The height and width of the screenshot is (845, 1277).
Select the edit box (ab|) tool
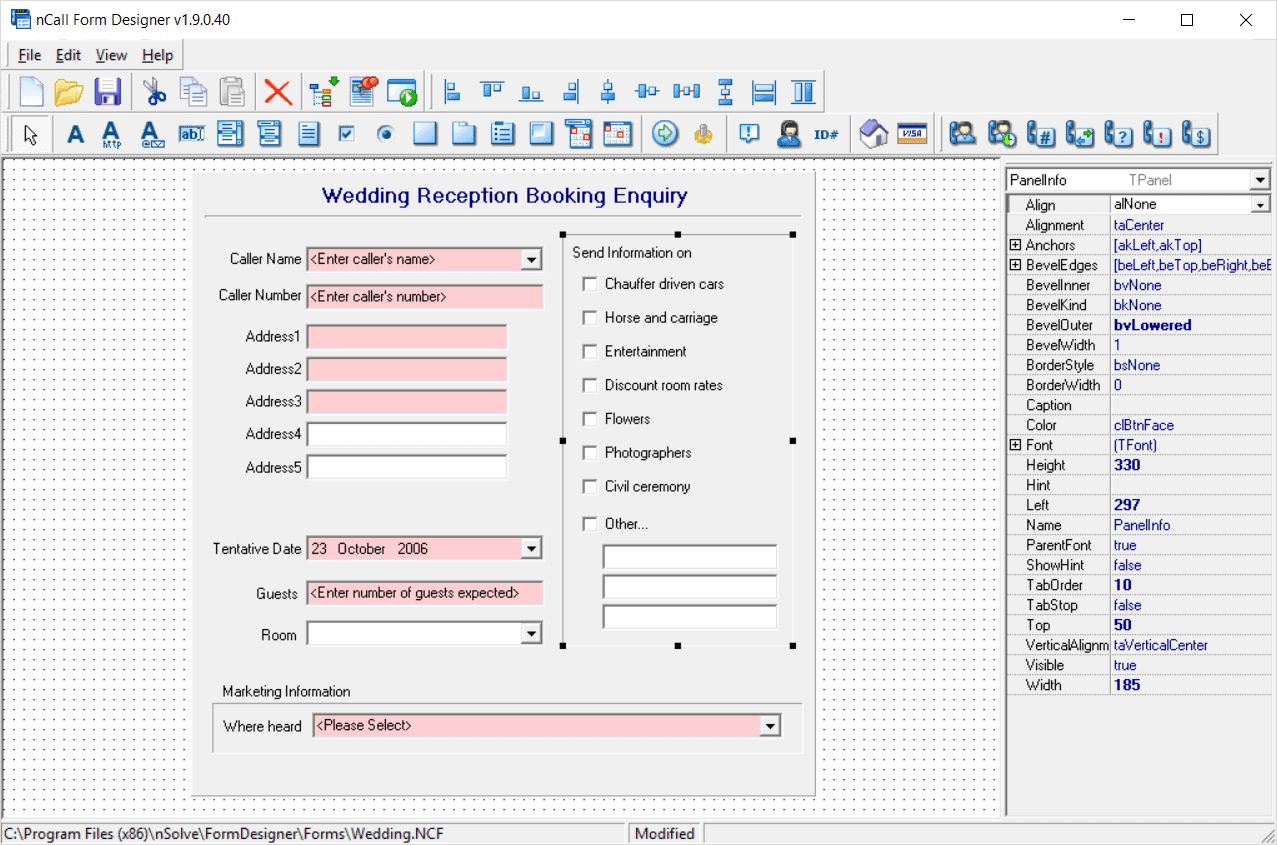[191, 133]
